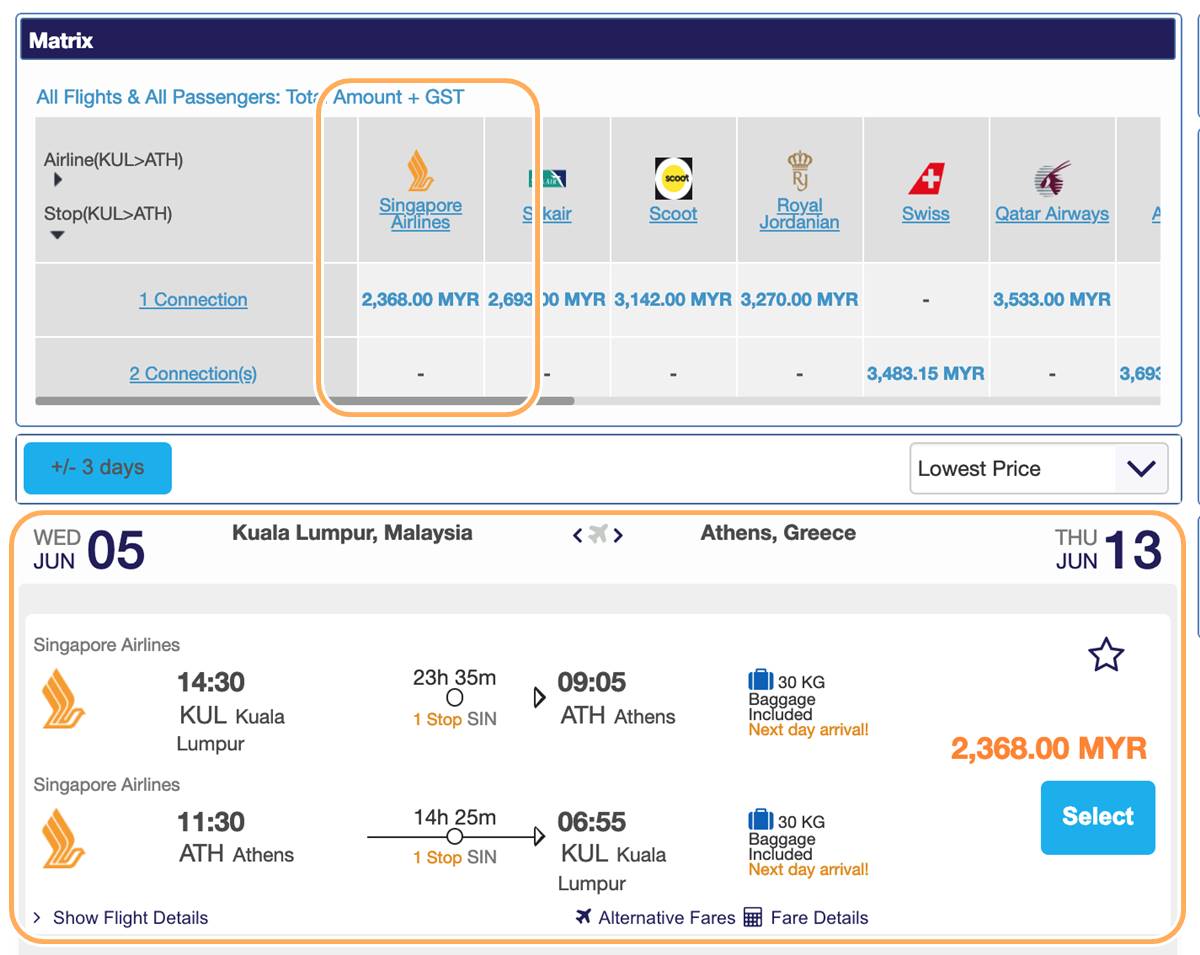The height and width of the screenshot is (955, 1200).
Task: Open the 1 Connection row link
Action: coord(193,299)
